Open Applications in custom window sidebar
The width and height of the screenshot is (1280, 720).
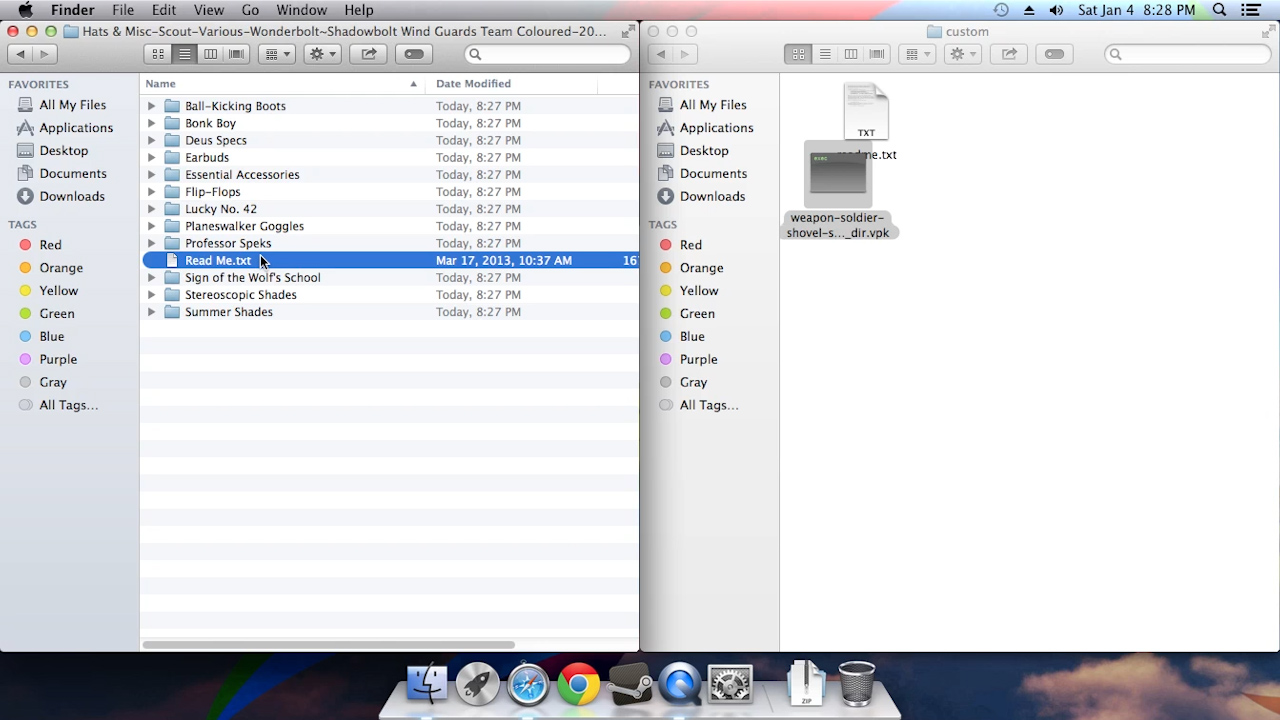coord(716,128)
